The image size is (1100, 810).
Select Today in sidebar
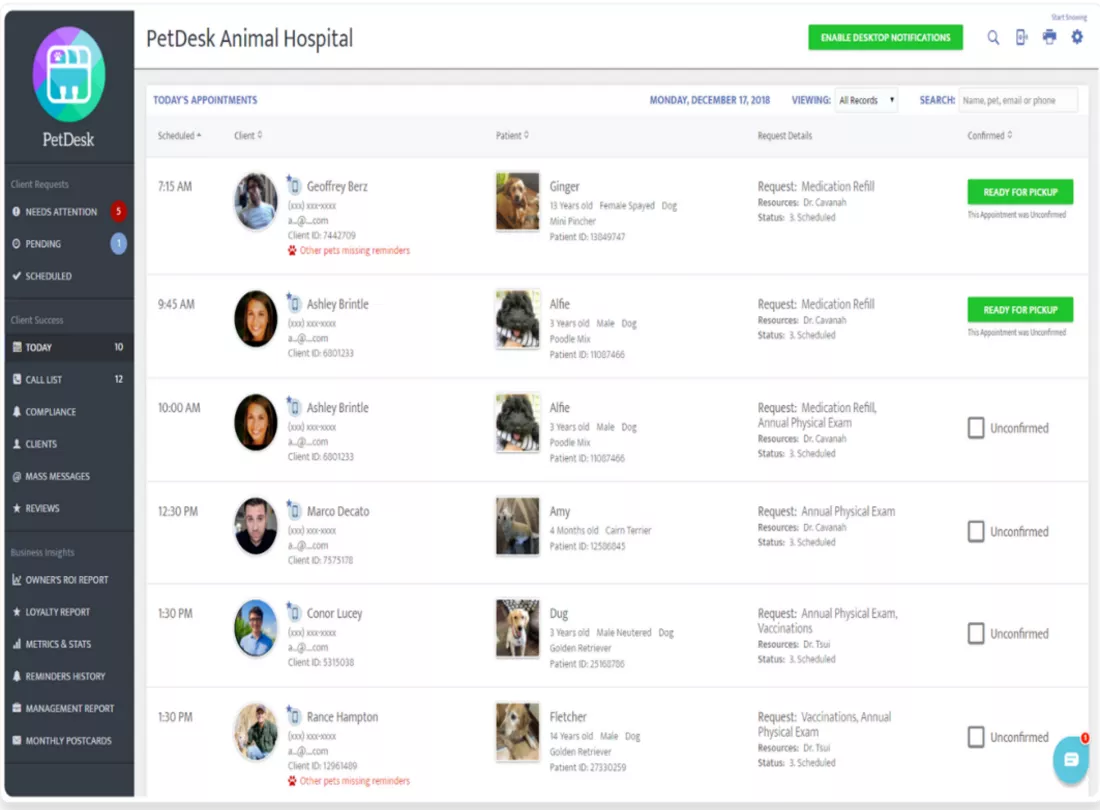pos(69,347)
